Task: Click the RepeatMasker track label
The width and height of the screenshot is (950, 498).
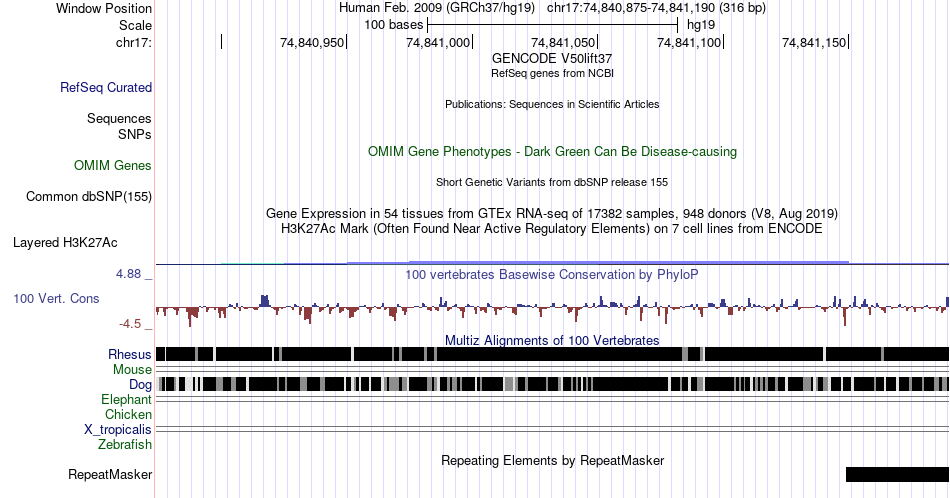Action: click(x=110, y=474)
